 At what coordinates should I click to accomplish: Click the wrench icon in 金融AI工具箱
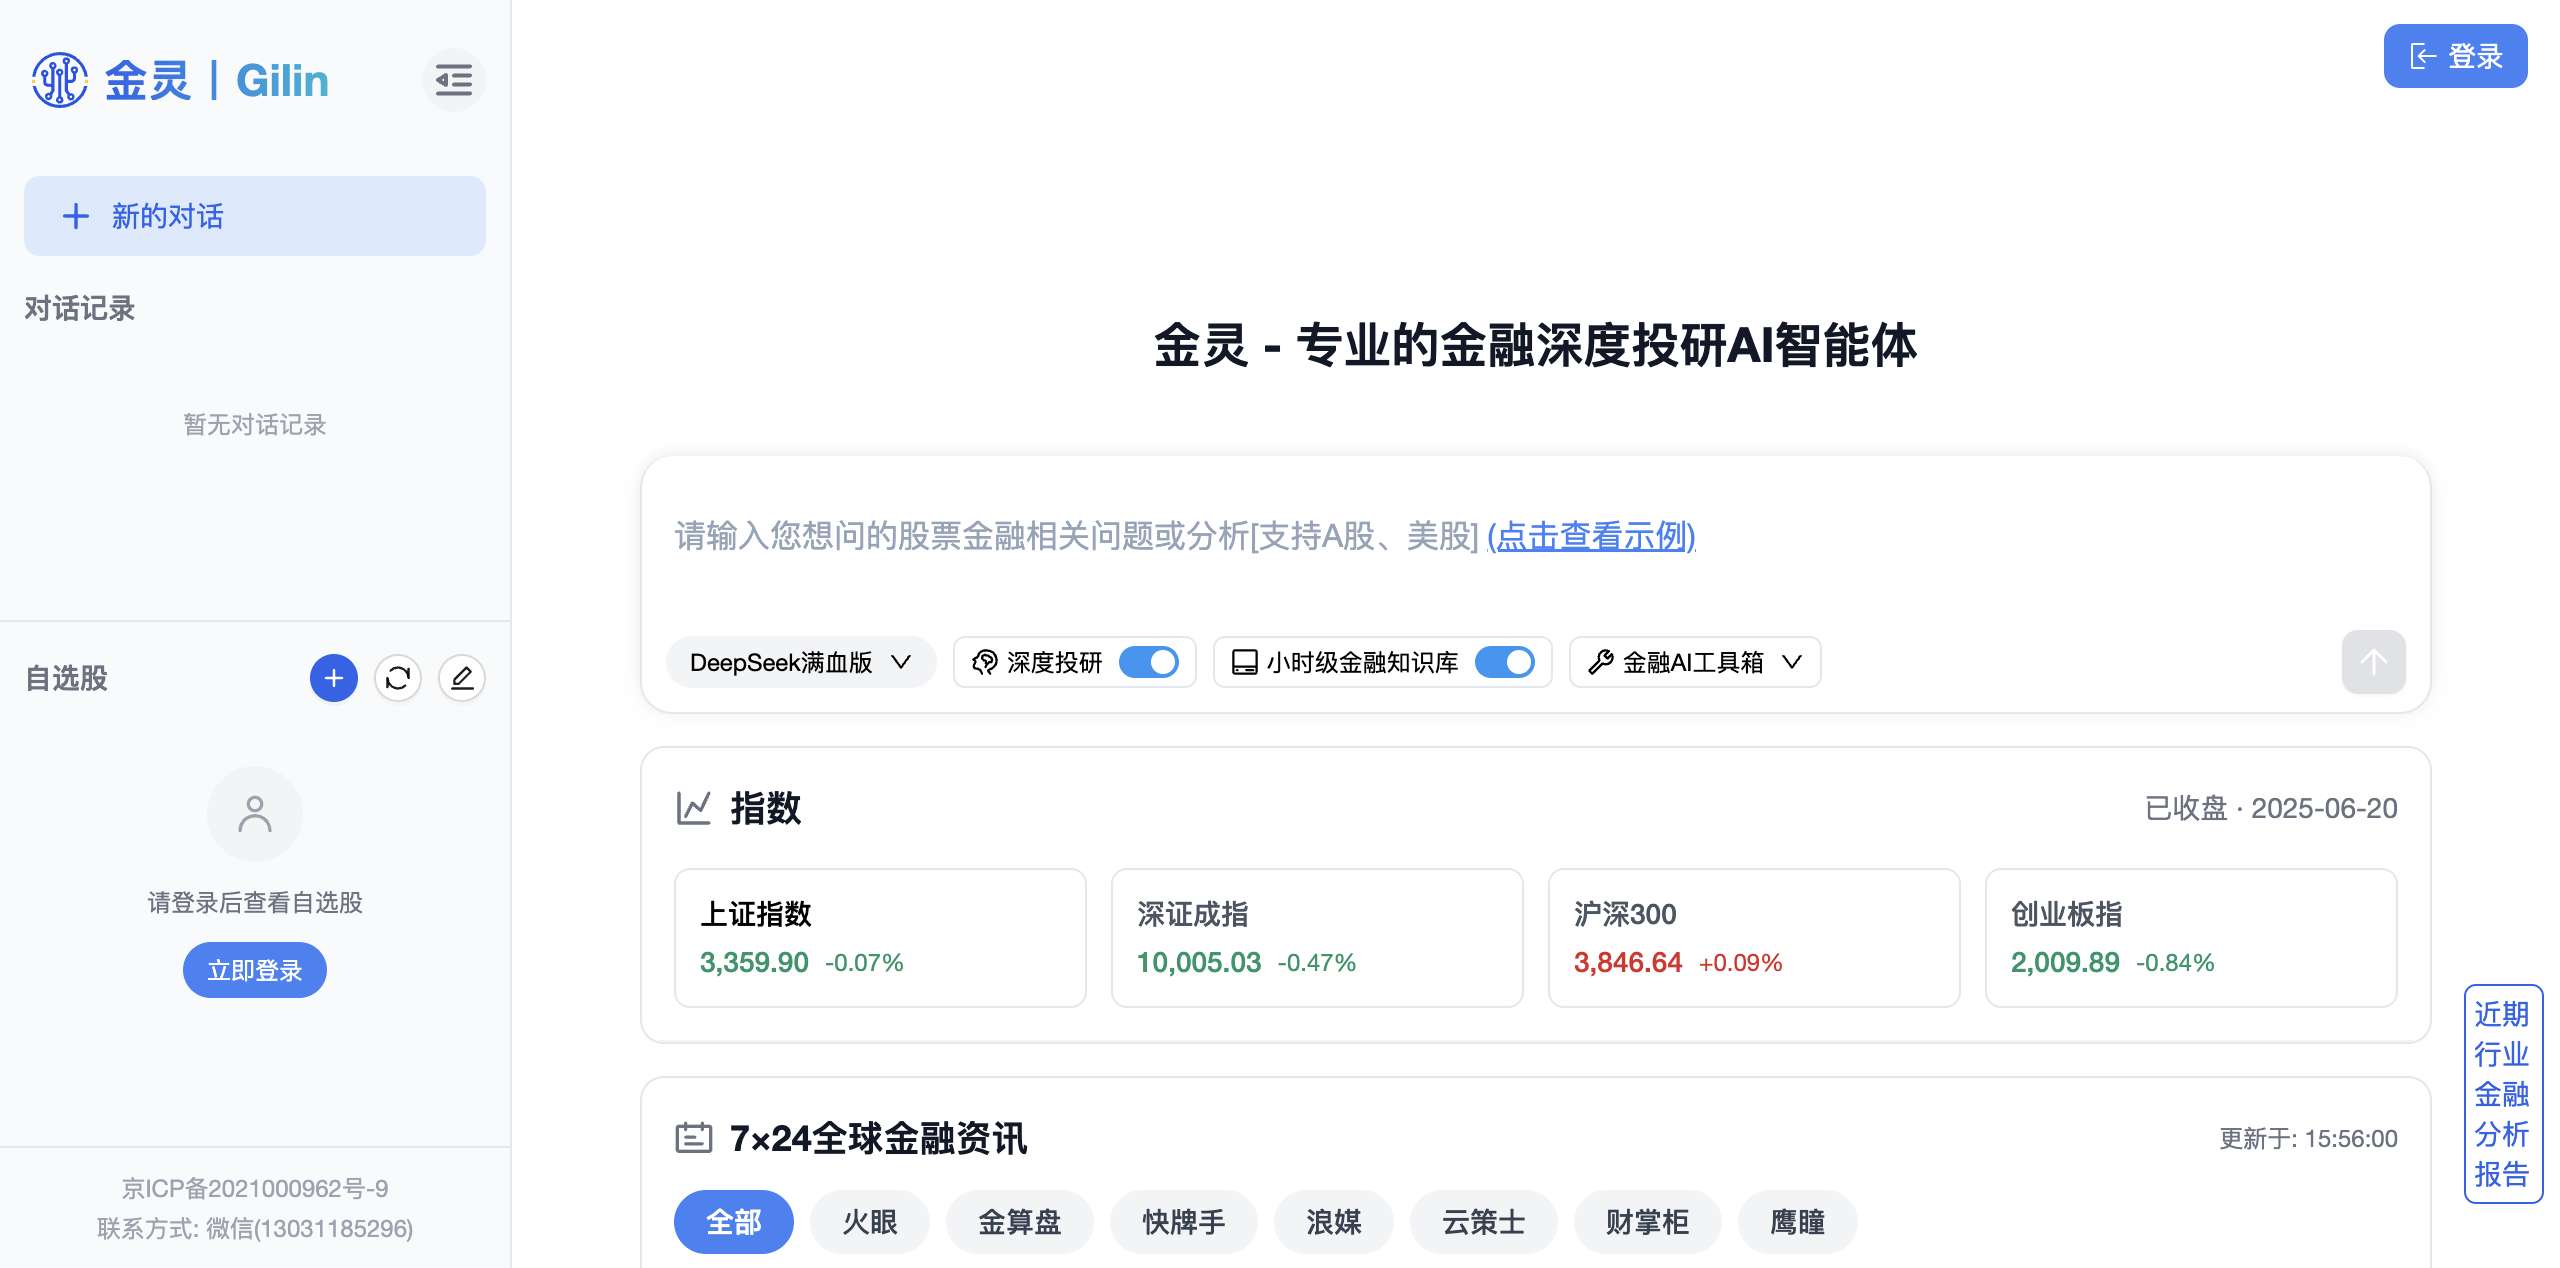1600,662
